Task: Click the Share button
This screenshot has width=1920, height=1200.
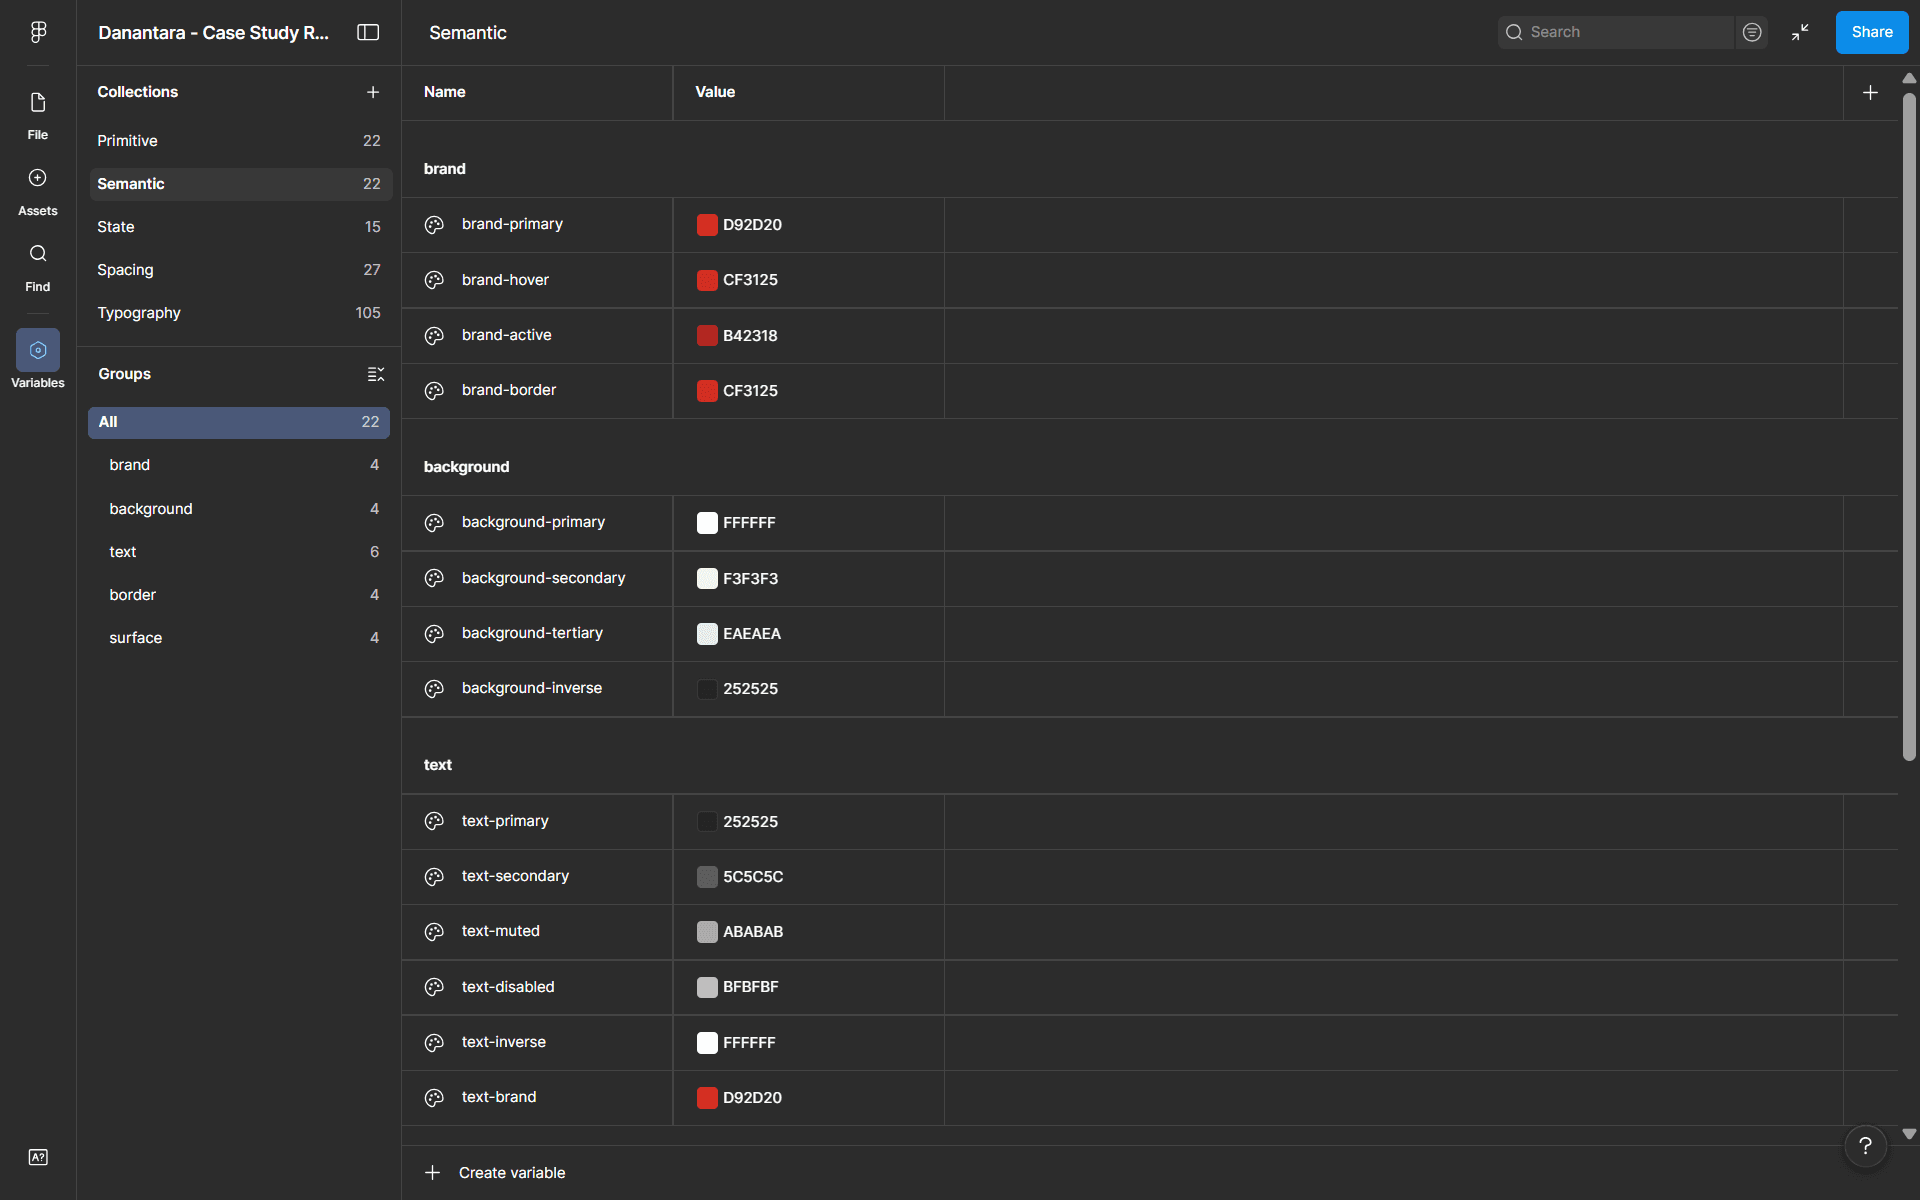Action: point(1872,32)
